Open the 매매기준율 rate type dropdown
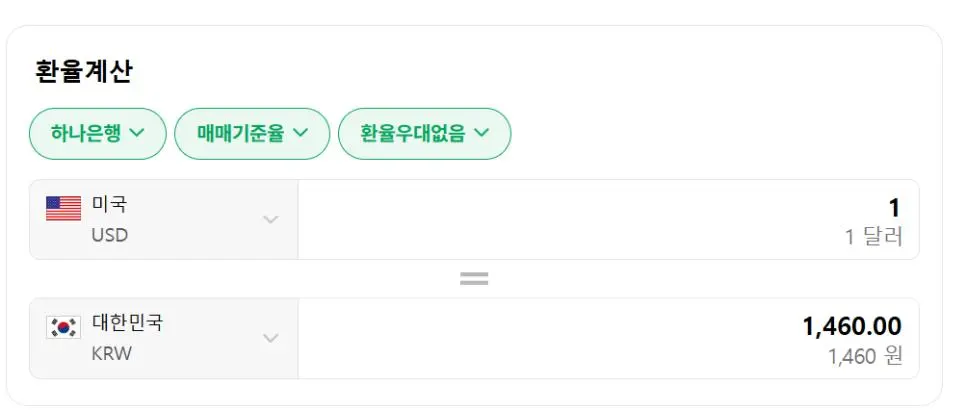 point(251,134)
